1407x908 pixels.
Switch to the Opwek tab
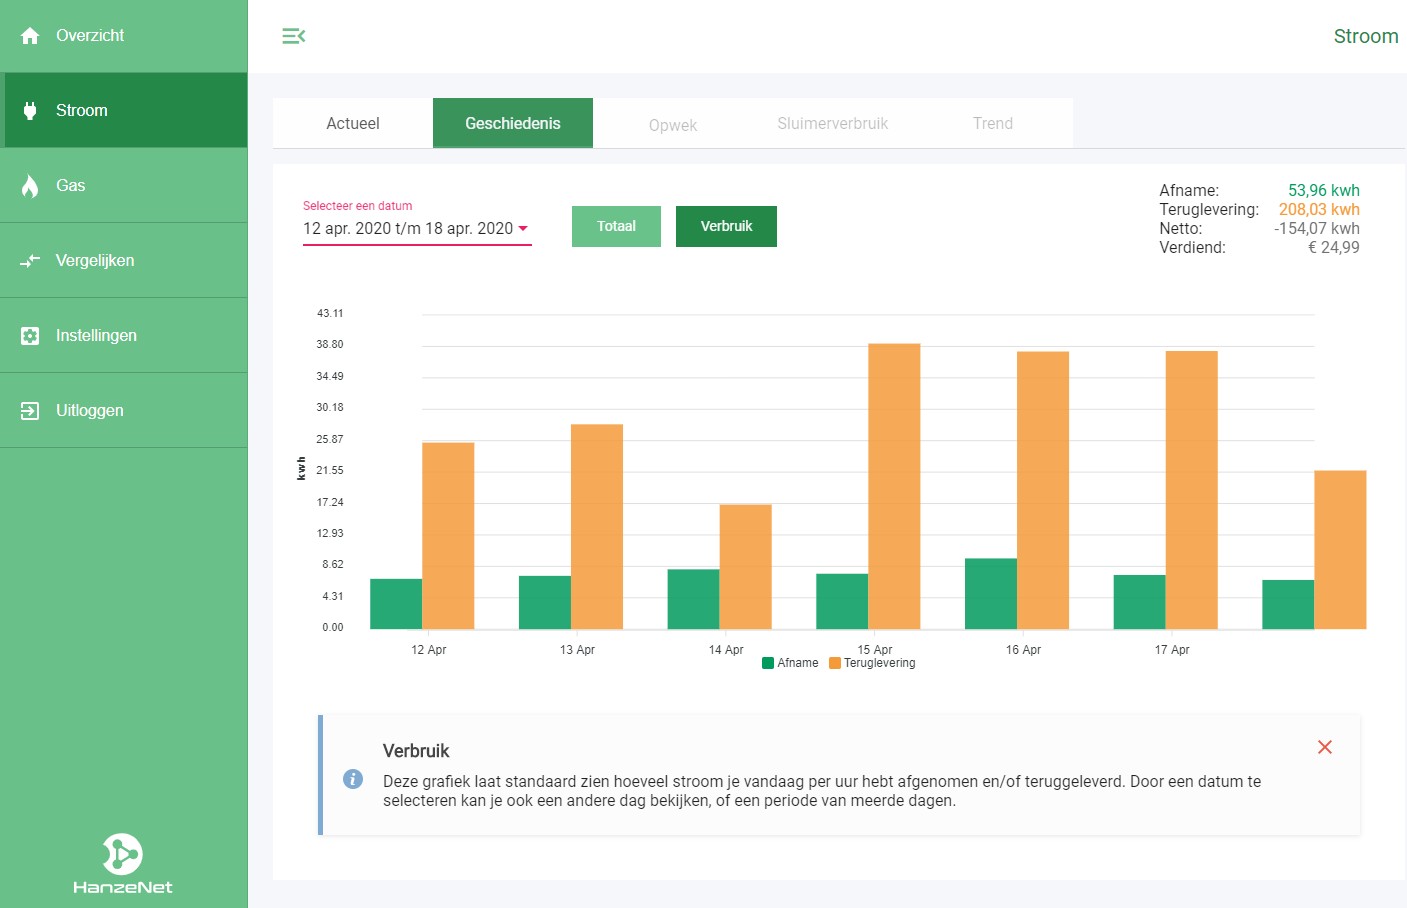pyautogui.click(x=673, y=124)
